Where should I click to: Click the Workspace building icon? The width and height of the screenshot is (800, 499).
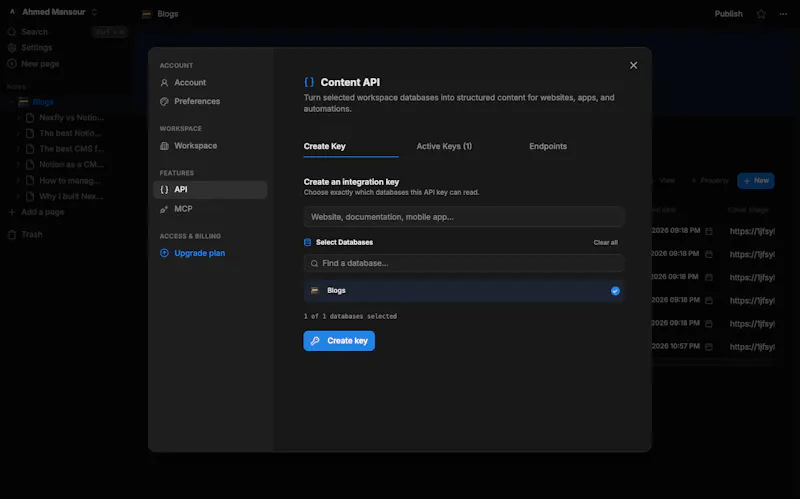164,146
